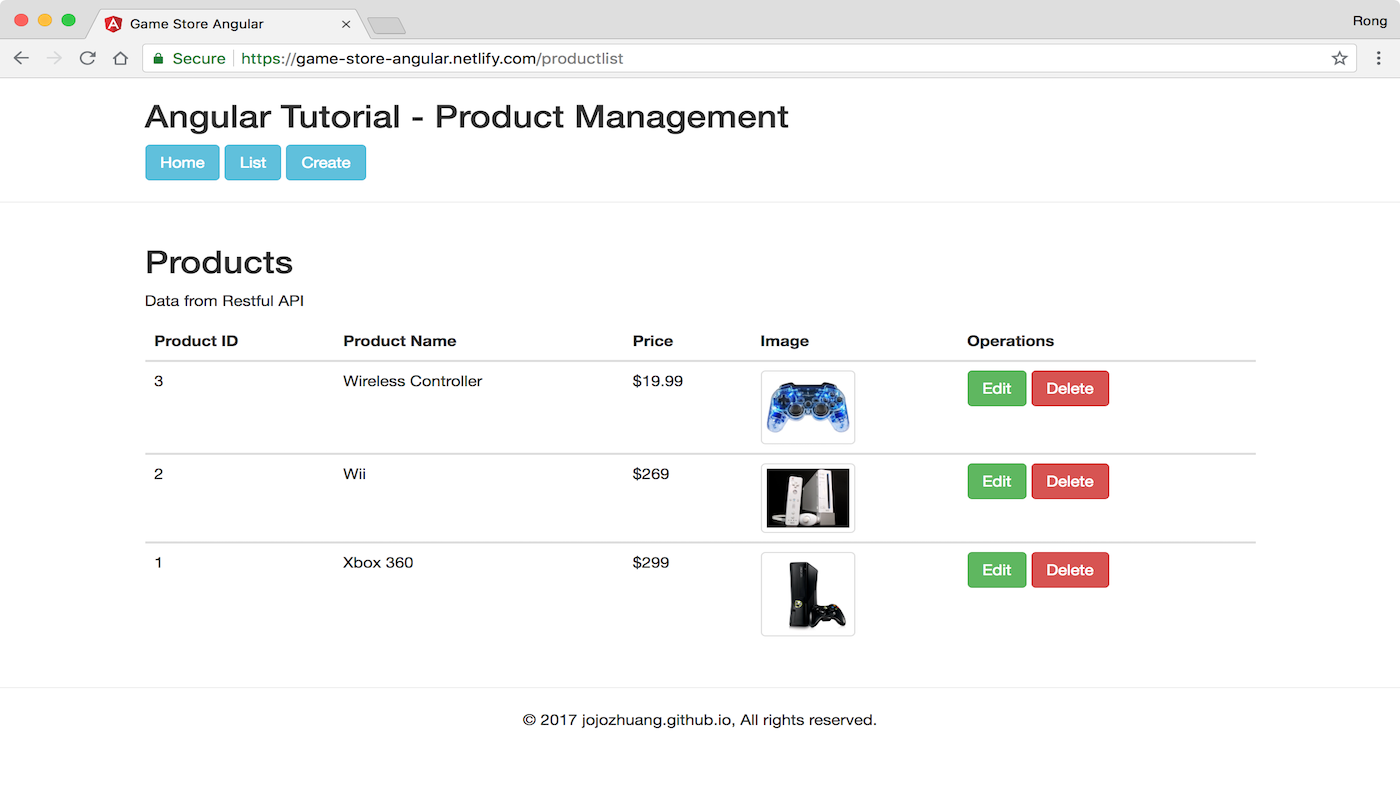Click product ID 1 cell
Screen dimensions: 1400x800
point(159,563)
